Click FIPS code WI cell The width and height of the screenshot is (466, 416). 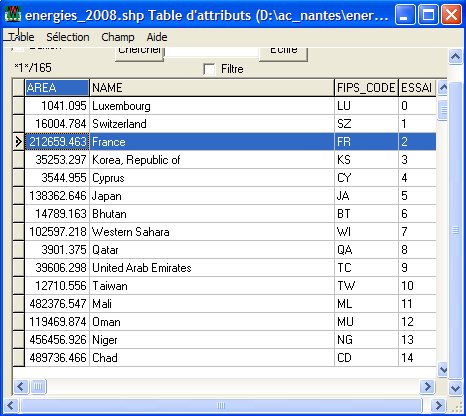click(x=366, y=232)
